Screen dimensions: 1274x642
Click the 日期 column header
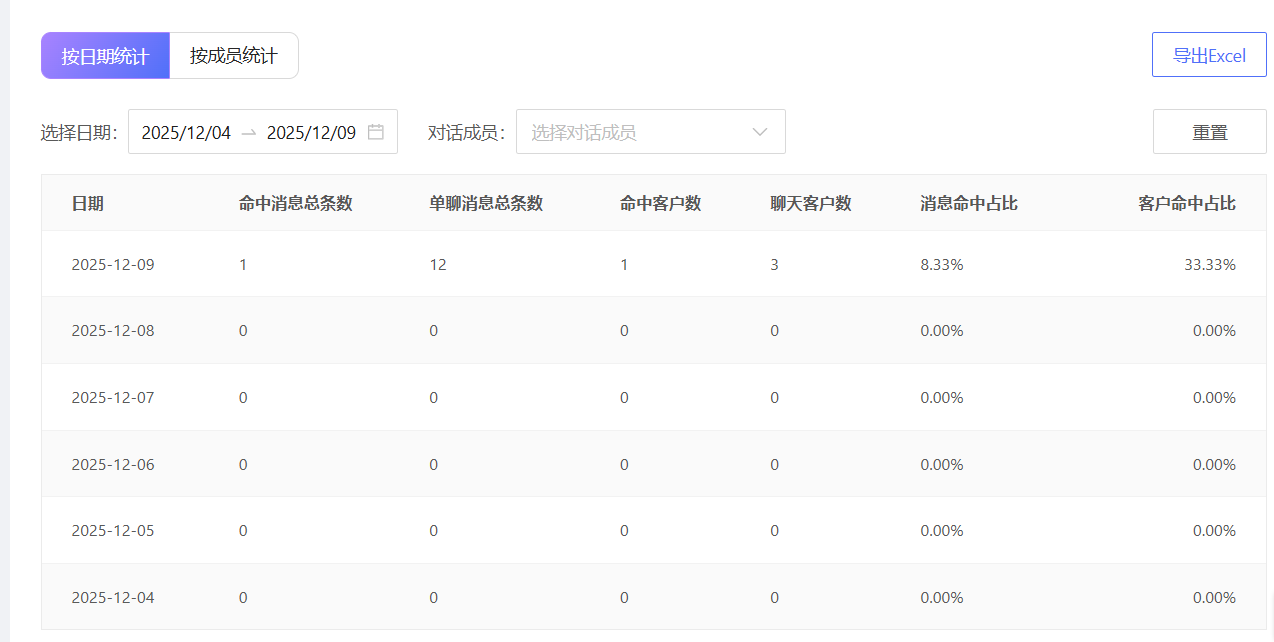pos(88,204)
